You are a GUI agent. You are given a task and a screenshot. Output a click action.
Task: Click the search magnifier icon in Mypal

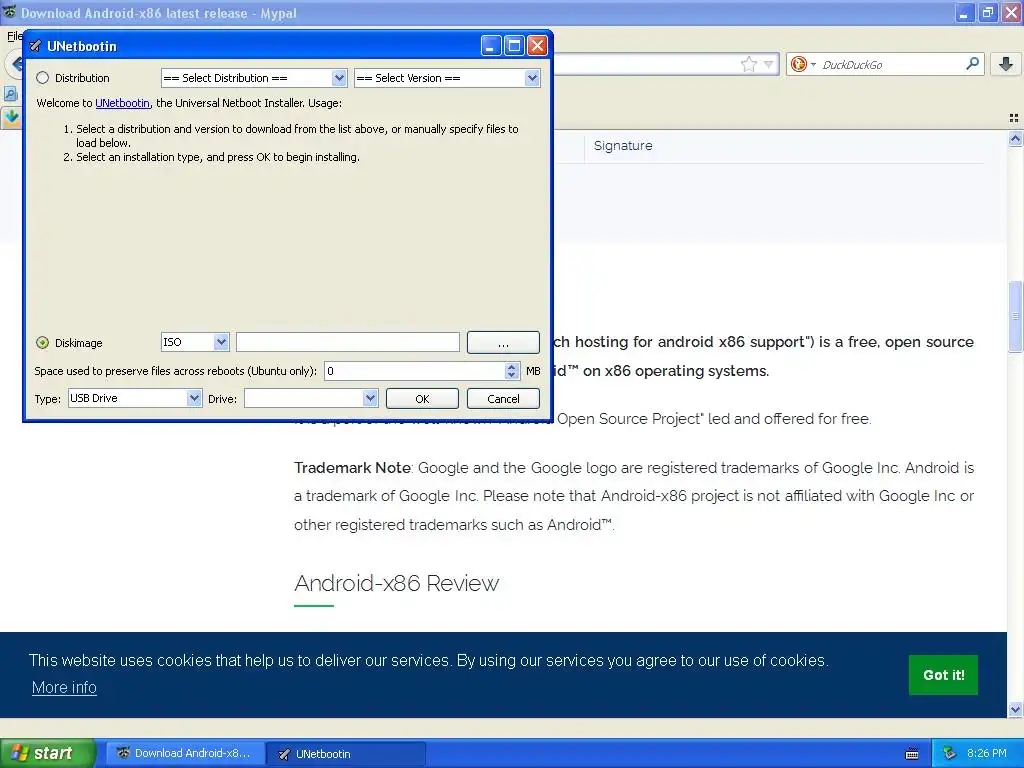[972, 64]
